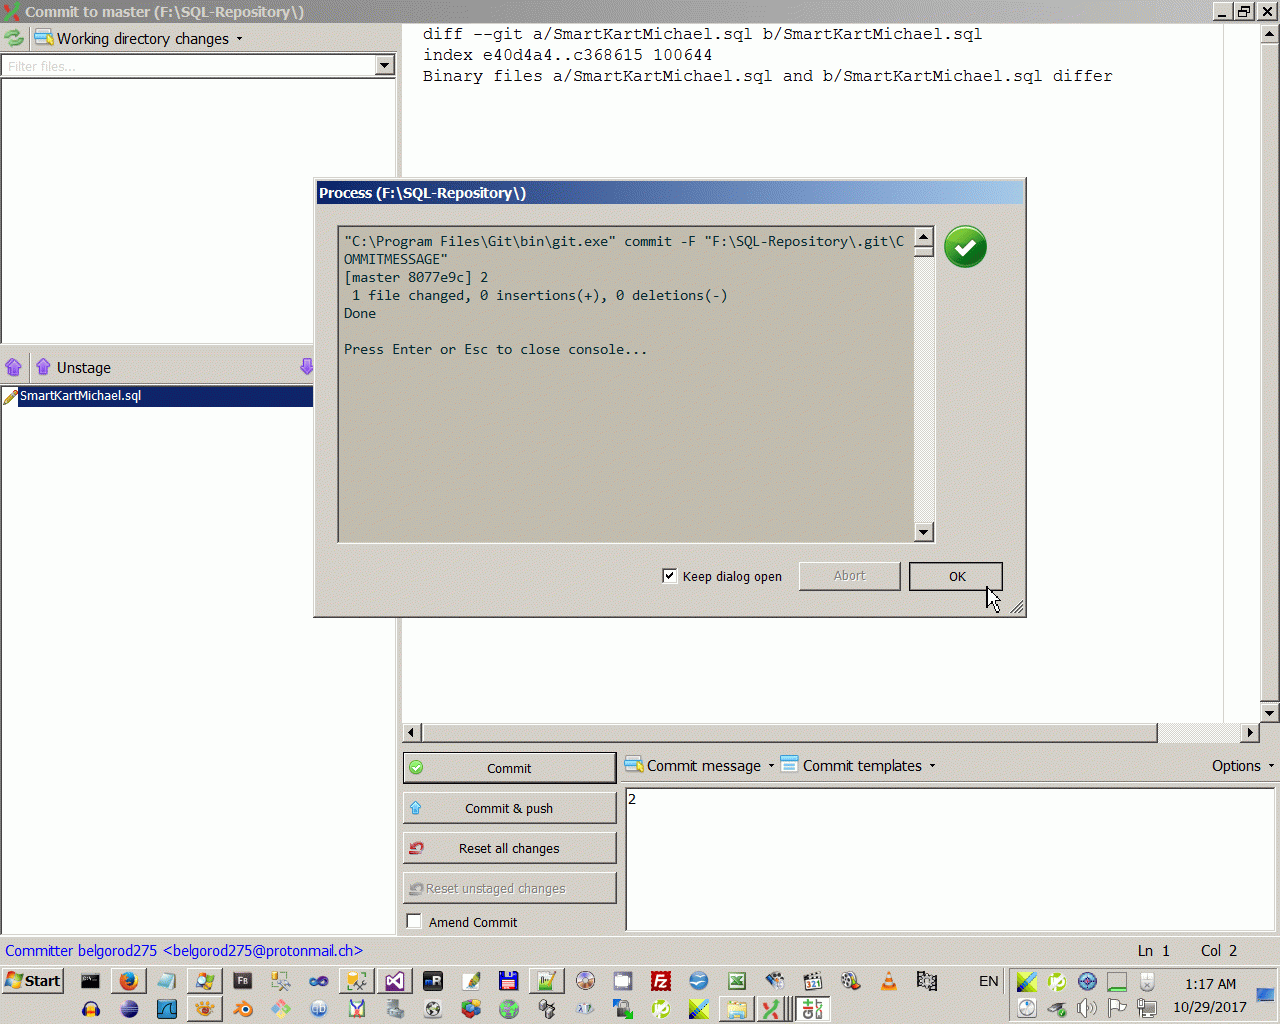Click the Start button
This screenshot has width=1280, height=1024.
[x=33, y=981]
